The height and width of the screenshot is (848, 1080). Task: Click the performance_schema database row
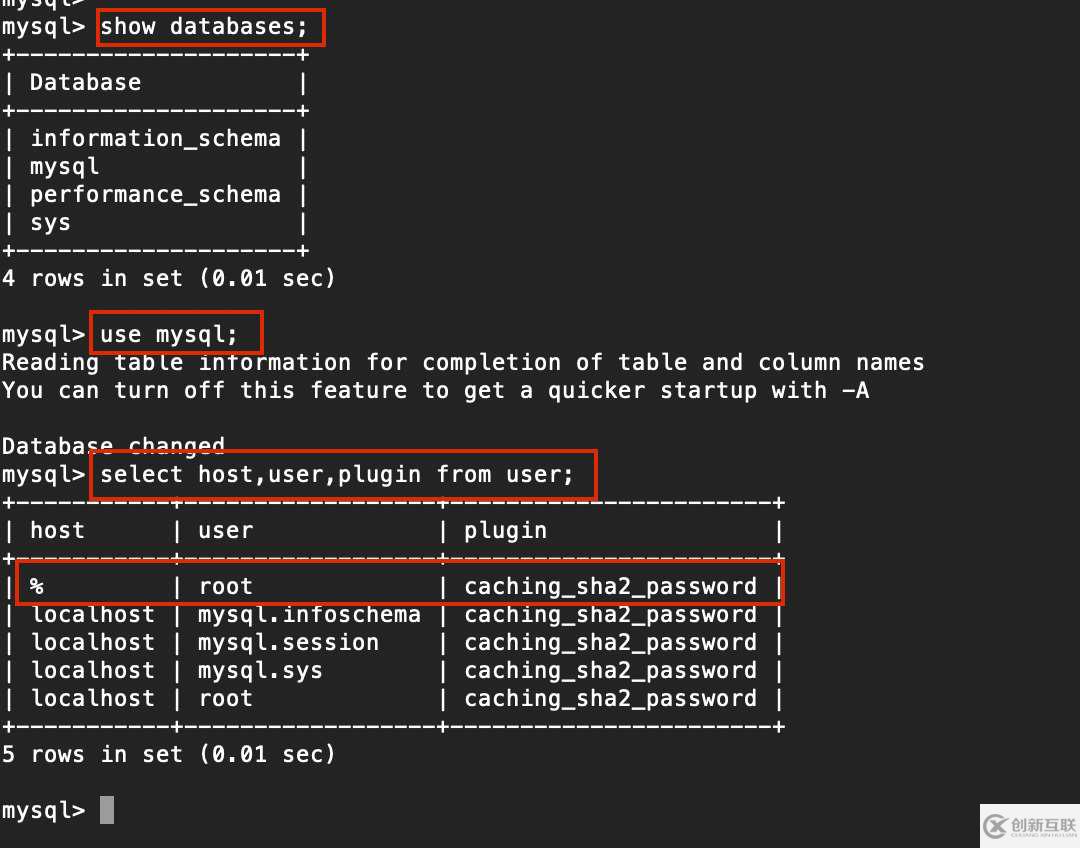pyautogui.click(x=155, y=195)
